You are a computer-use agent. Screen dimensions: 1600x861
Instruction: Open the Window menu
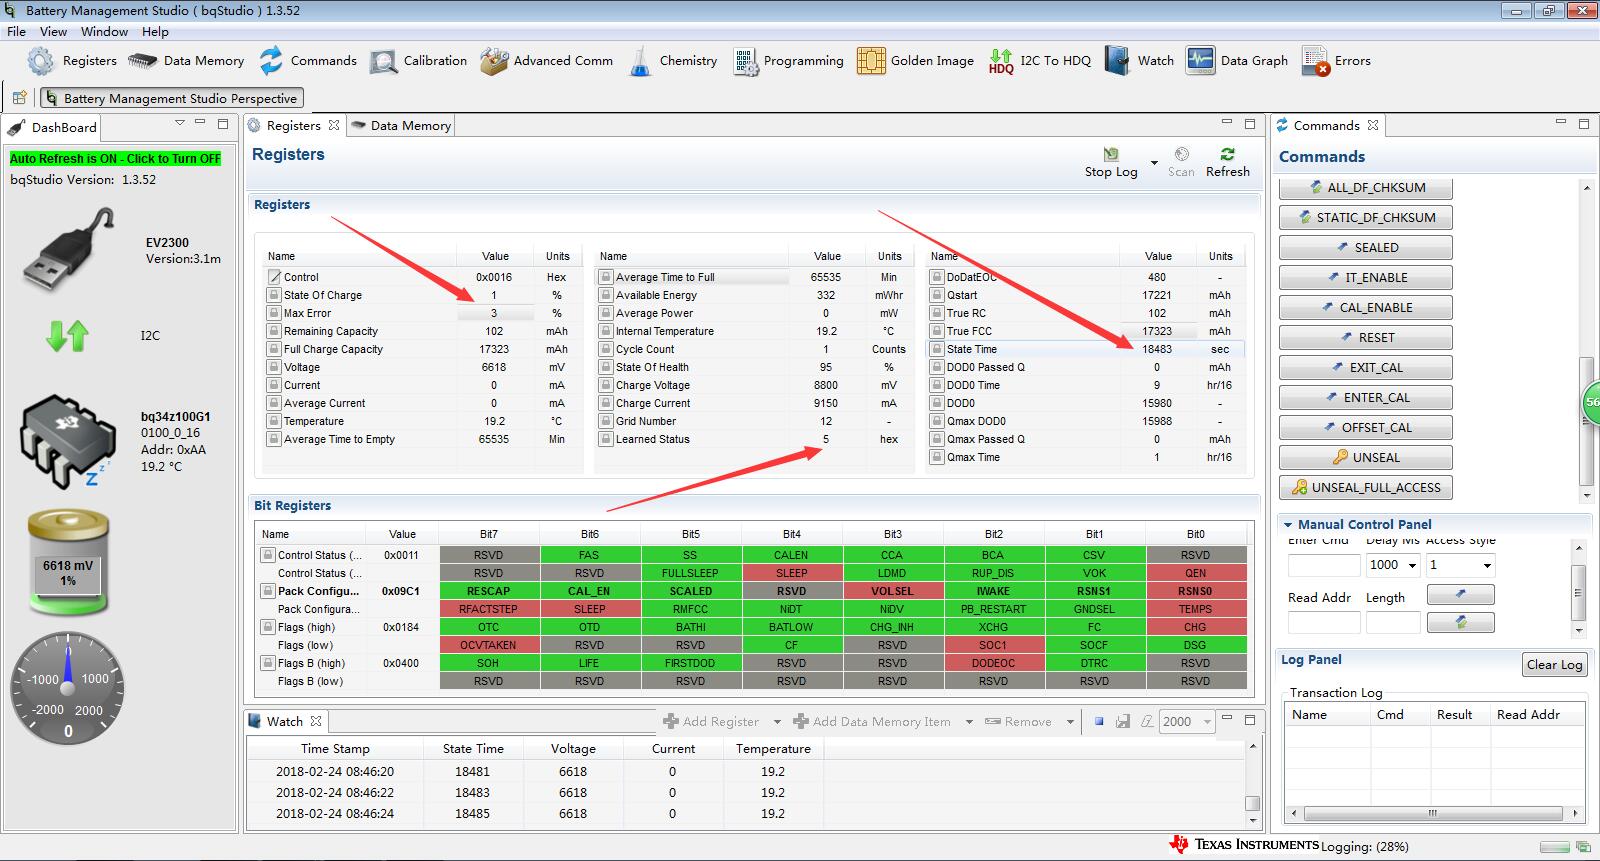[x=104, y=31]
